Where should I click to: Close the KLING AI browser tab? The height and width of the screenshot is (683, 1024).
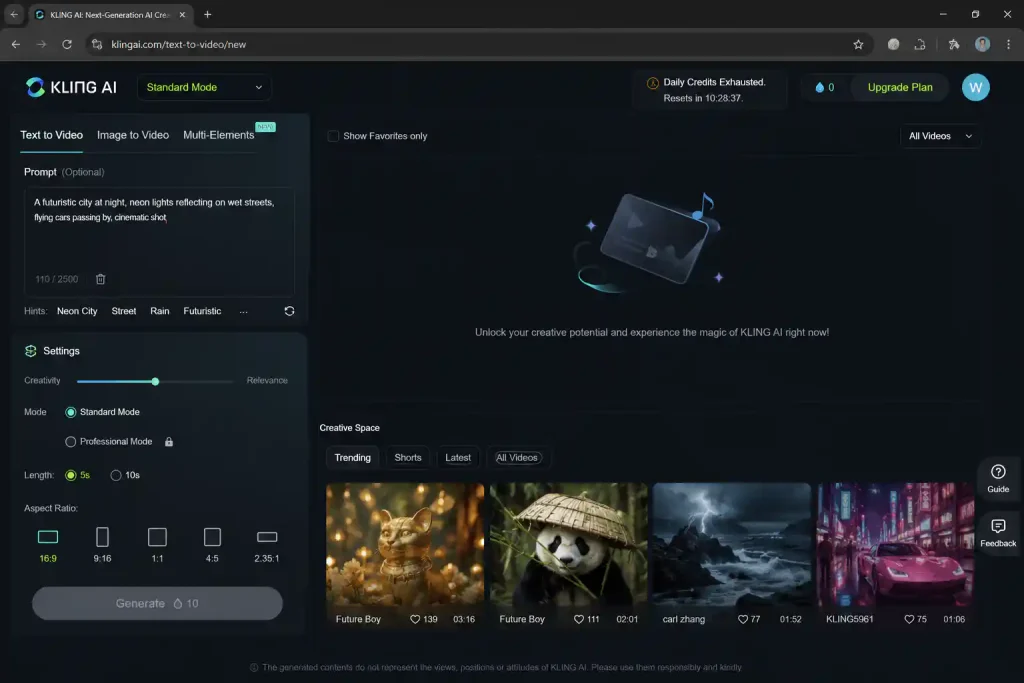[x=182, y=14]
